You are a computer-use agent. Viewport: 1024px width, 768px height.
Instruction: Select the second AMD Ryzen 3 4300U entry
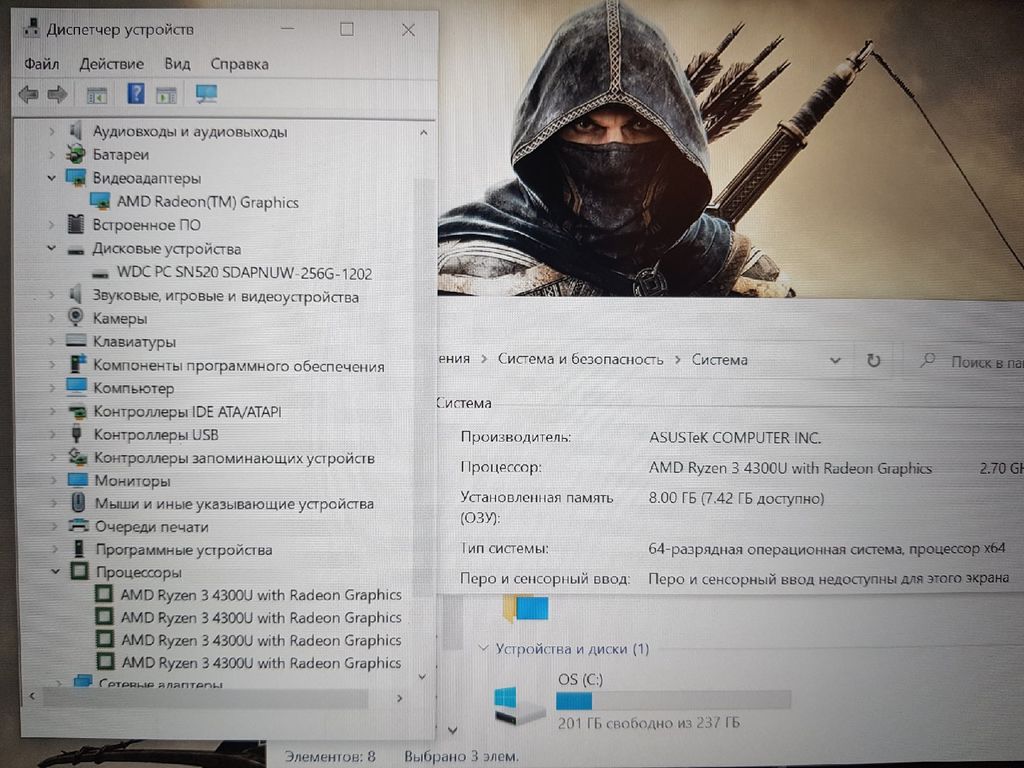coord(261,618)
